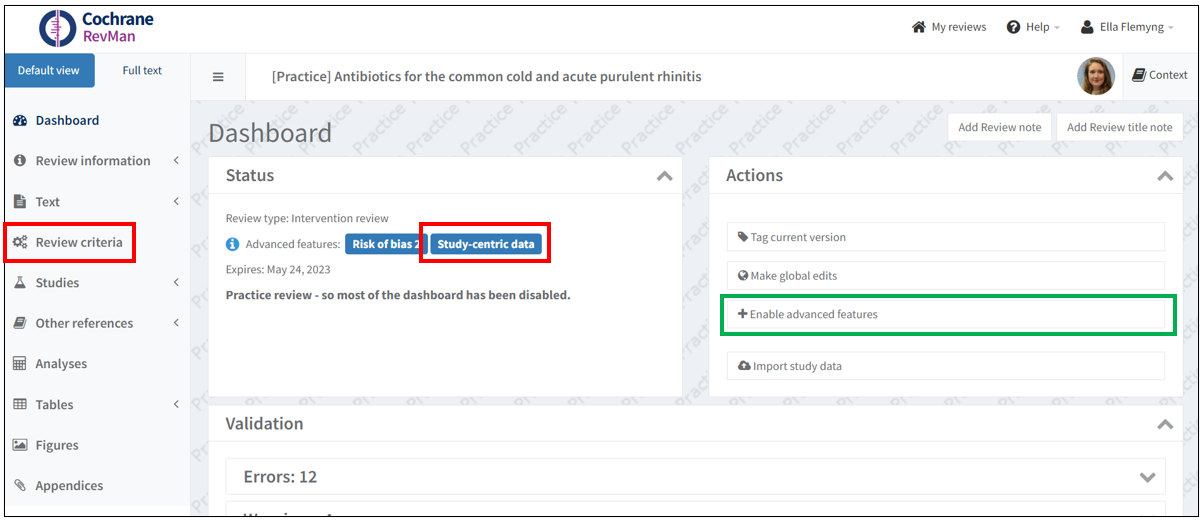Image resolution: width=1204 pixels, height=522 pixels.
Task: Click the hamburger menu icon
Action: 218,77
